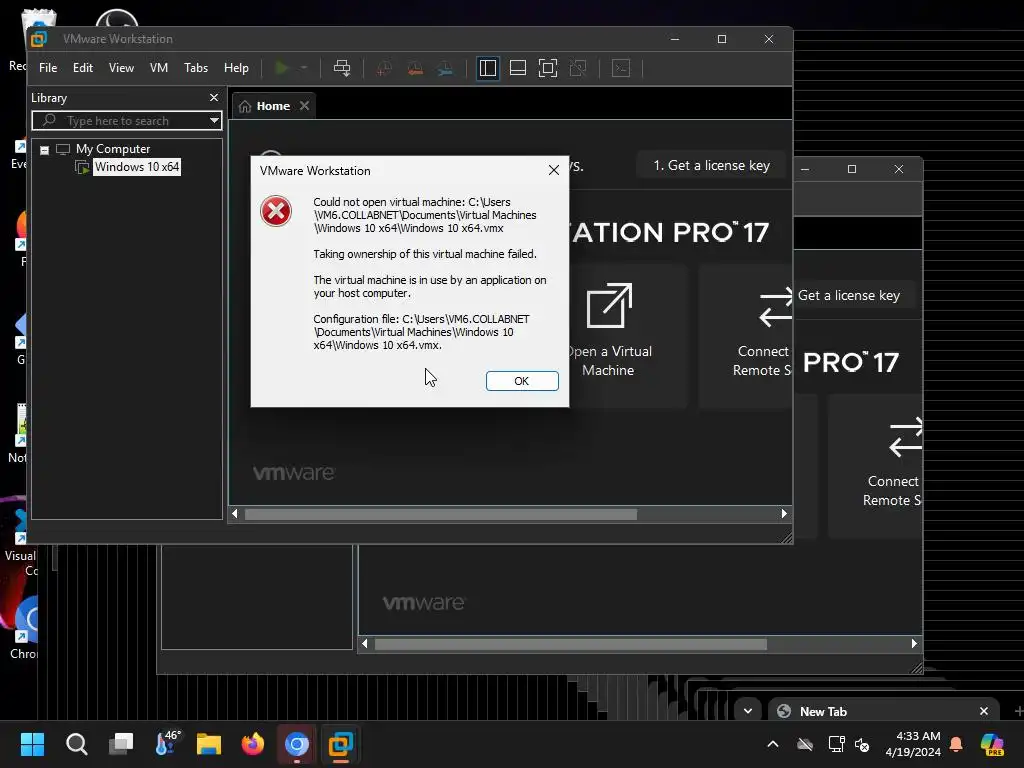
Task: Open the weather widget showing 46°
Action: 167,743
